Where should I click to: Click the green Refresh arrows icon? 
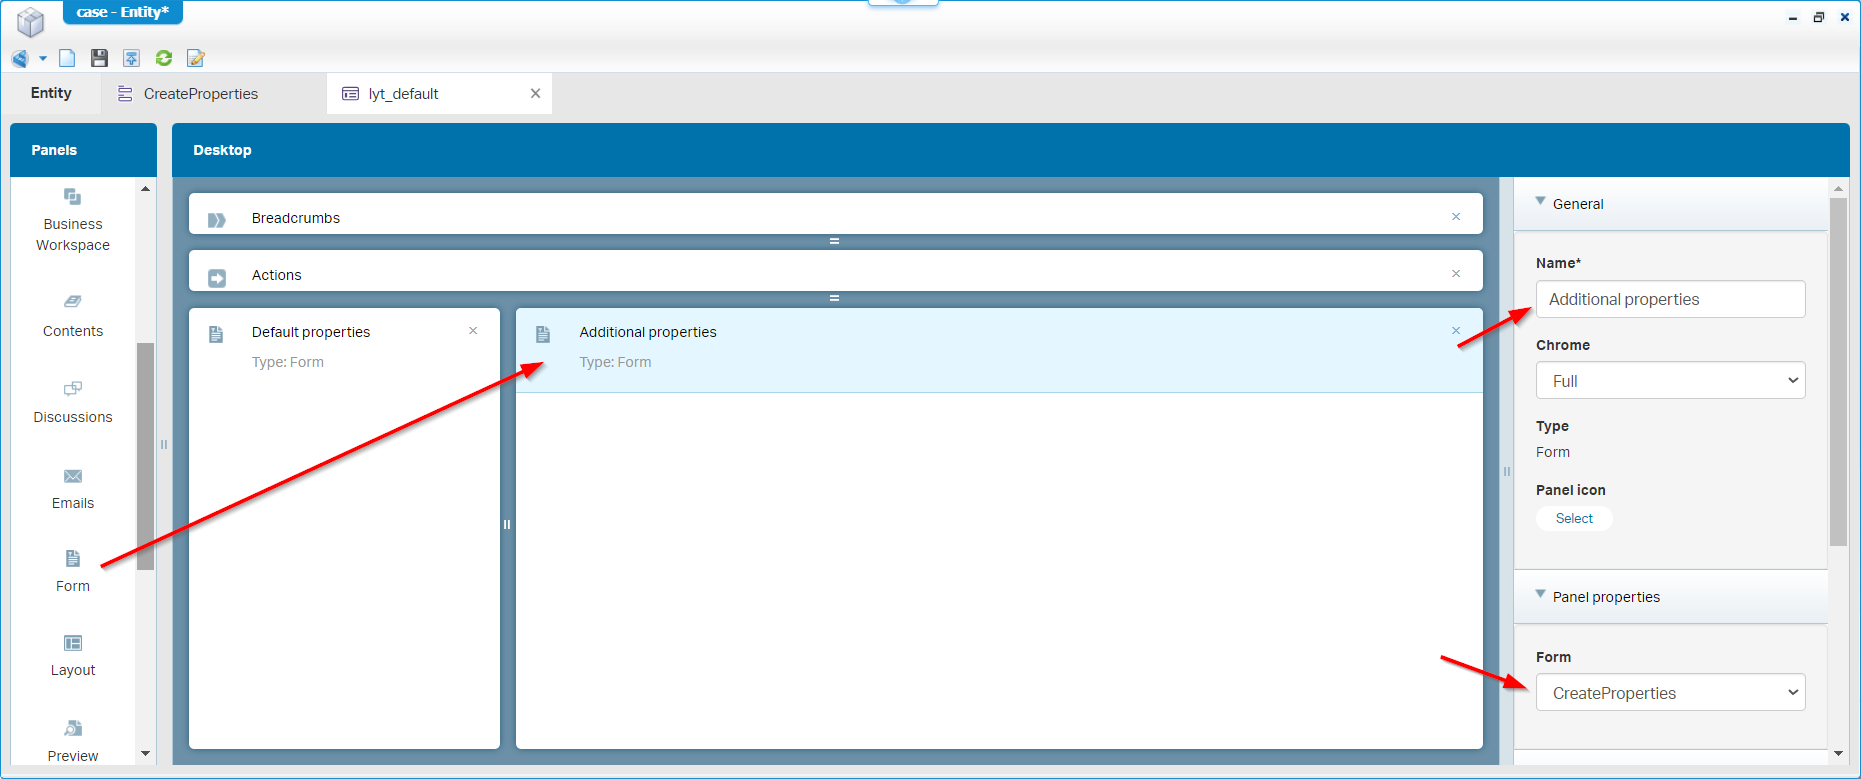[x=164, y=58]
